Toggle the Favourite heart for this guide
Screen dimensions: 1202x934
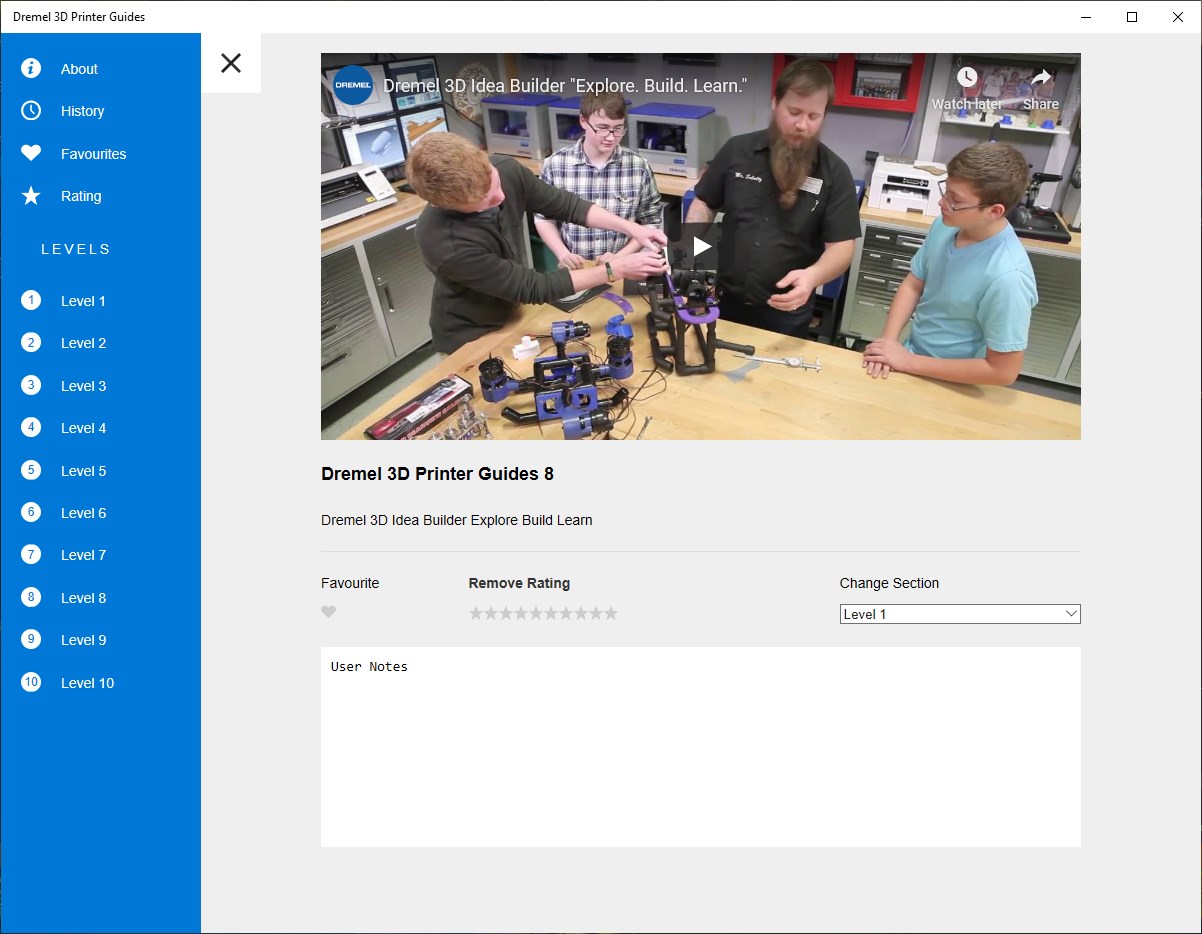(x=329, y=612)
